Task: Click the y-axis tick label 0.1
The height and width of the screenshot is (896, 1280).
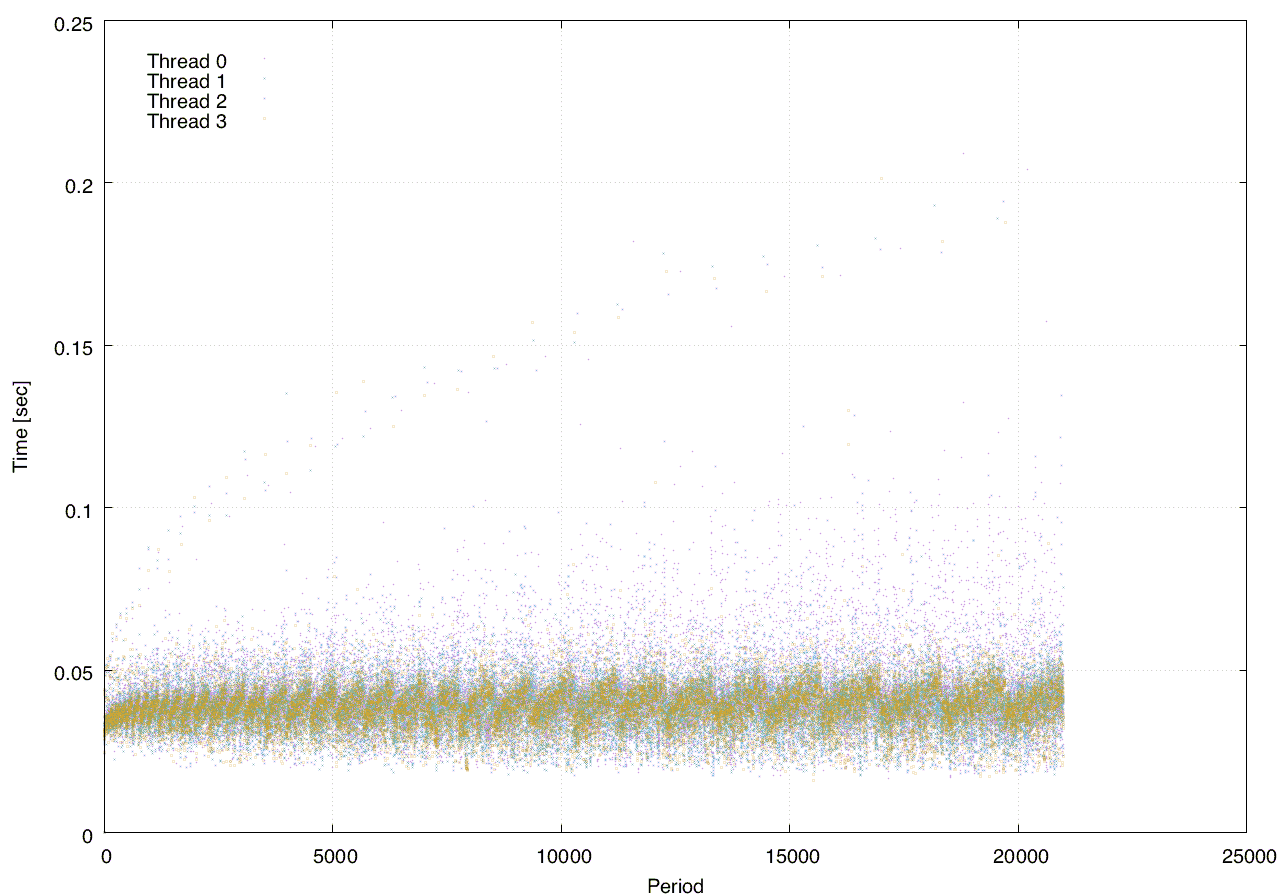Action: 77,509
